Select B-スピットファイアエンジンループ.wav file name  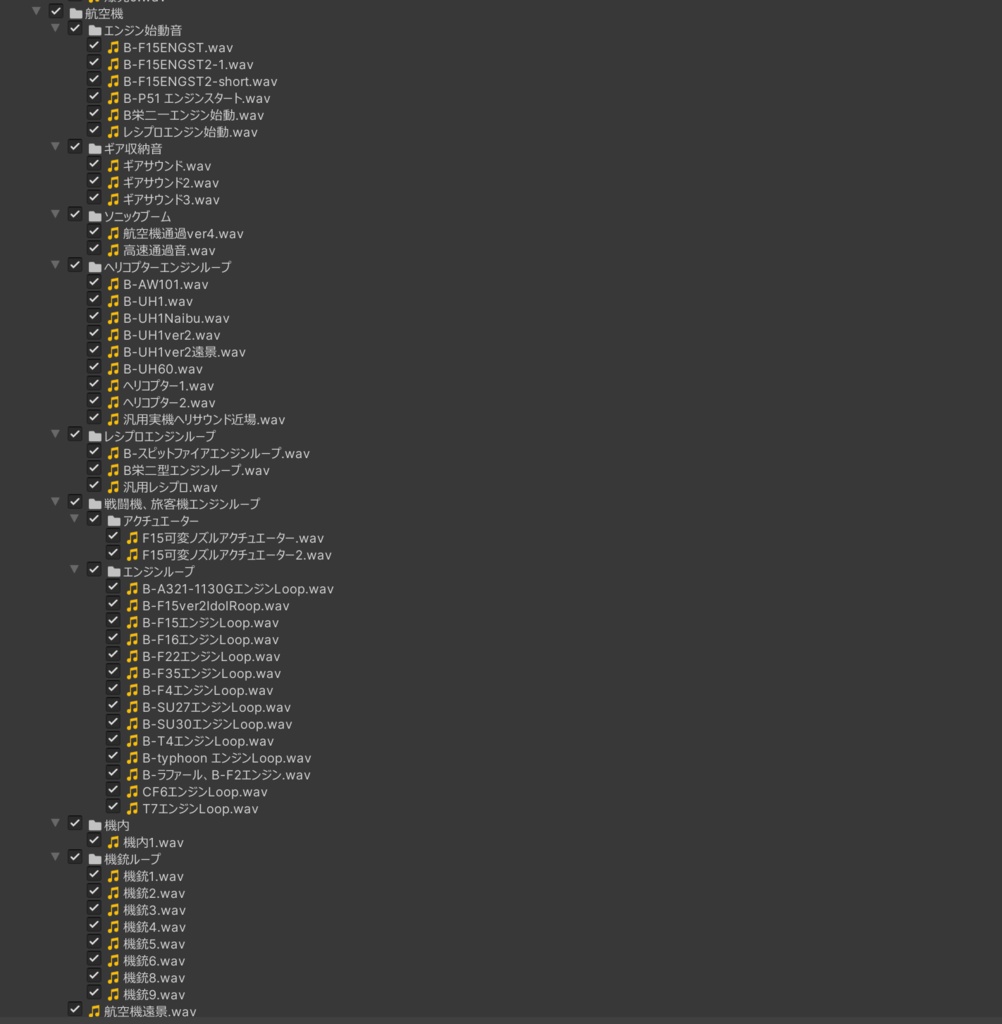pyautogui.click(x=216, y=453)
